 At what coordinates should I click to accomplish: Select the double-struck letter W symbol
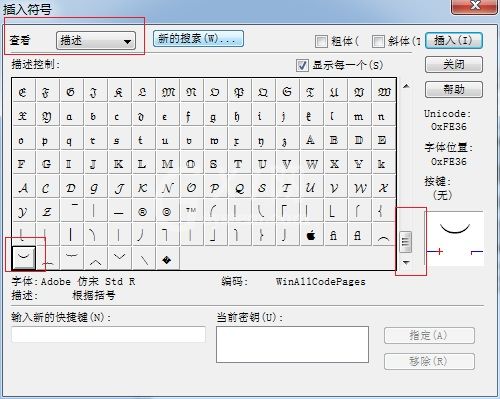coord(311,164)
